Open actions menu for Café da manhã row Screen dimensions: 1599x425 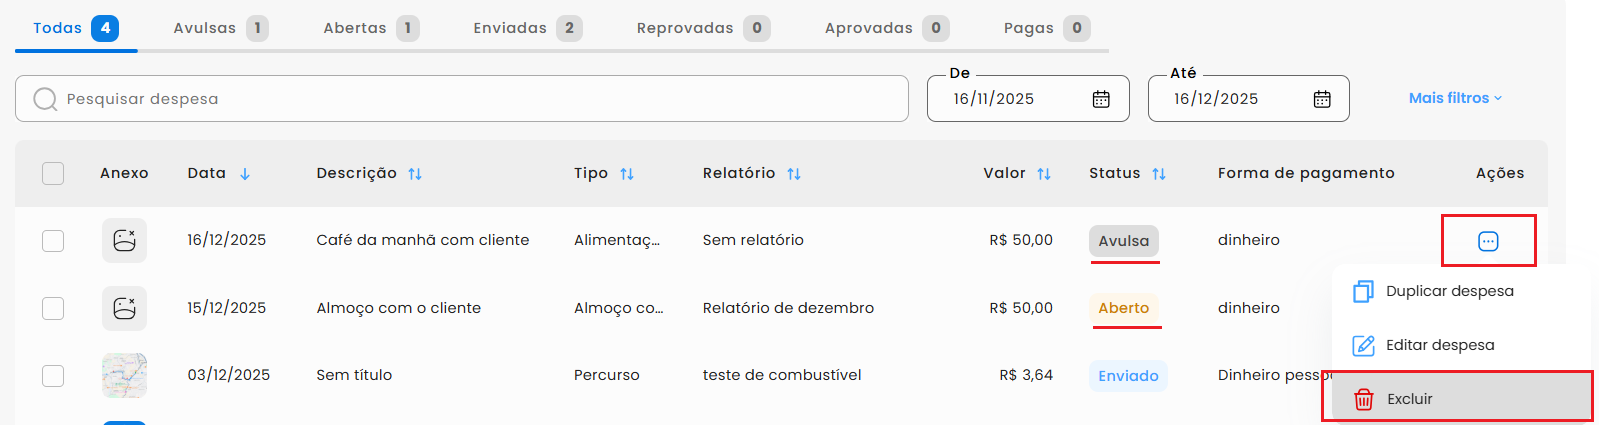tap(1488, 241)
